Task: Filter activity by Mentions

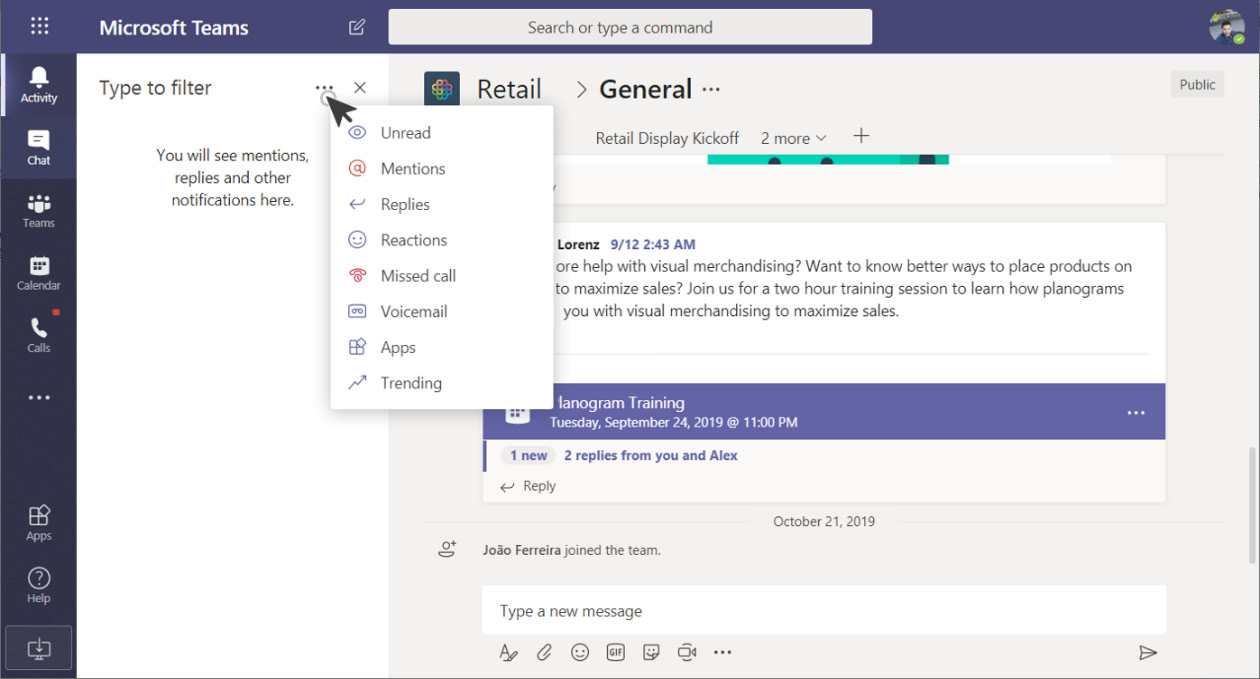Action: pyautogui.click(x=442, y=169)
